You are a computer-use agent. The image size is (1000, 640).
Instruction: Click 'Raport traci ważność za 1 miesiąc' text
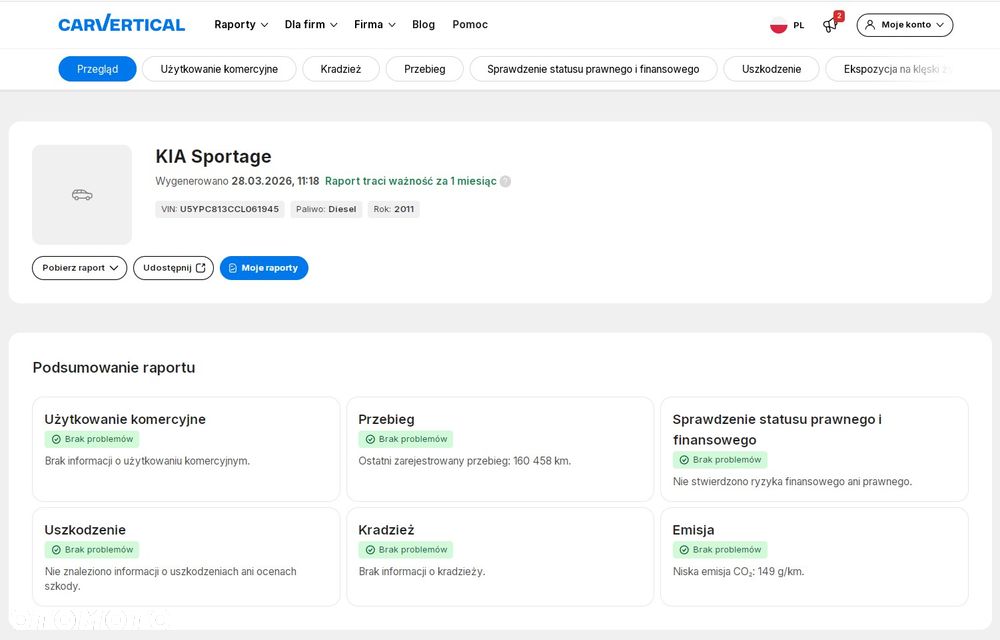(x=411, y=181)
